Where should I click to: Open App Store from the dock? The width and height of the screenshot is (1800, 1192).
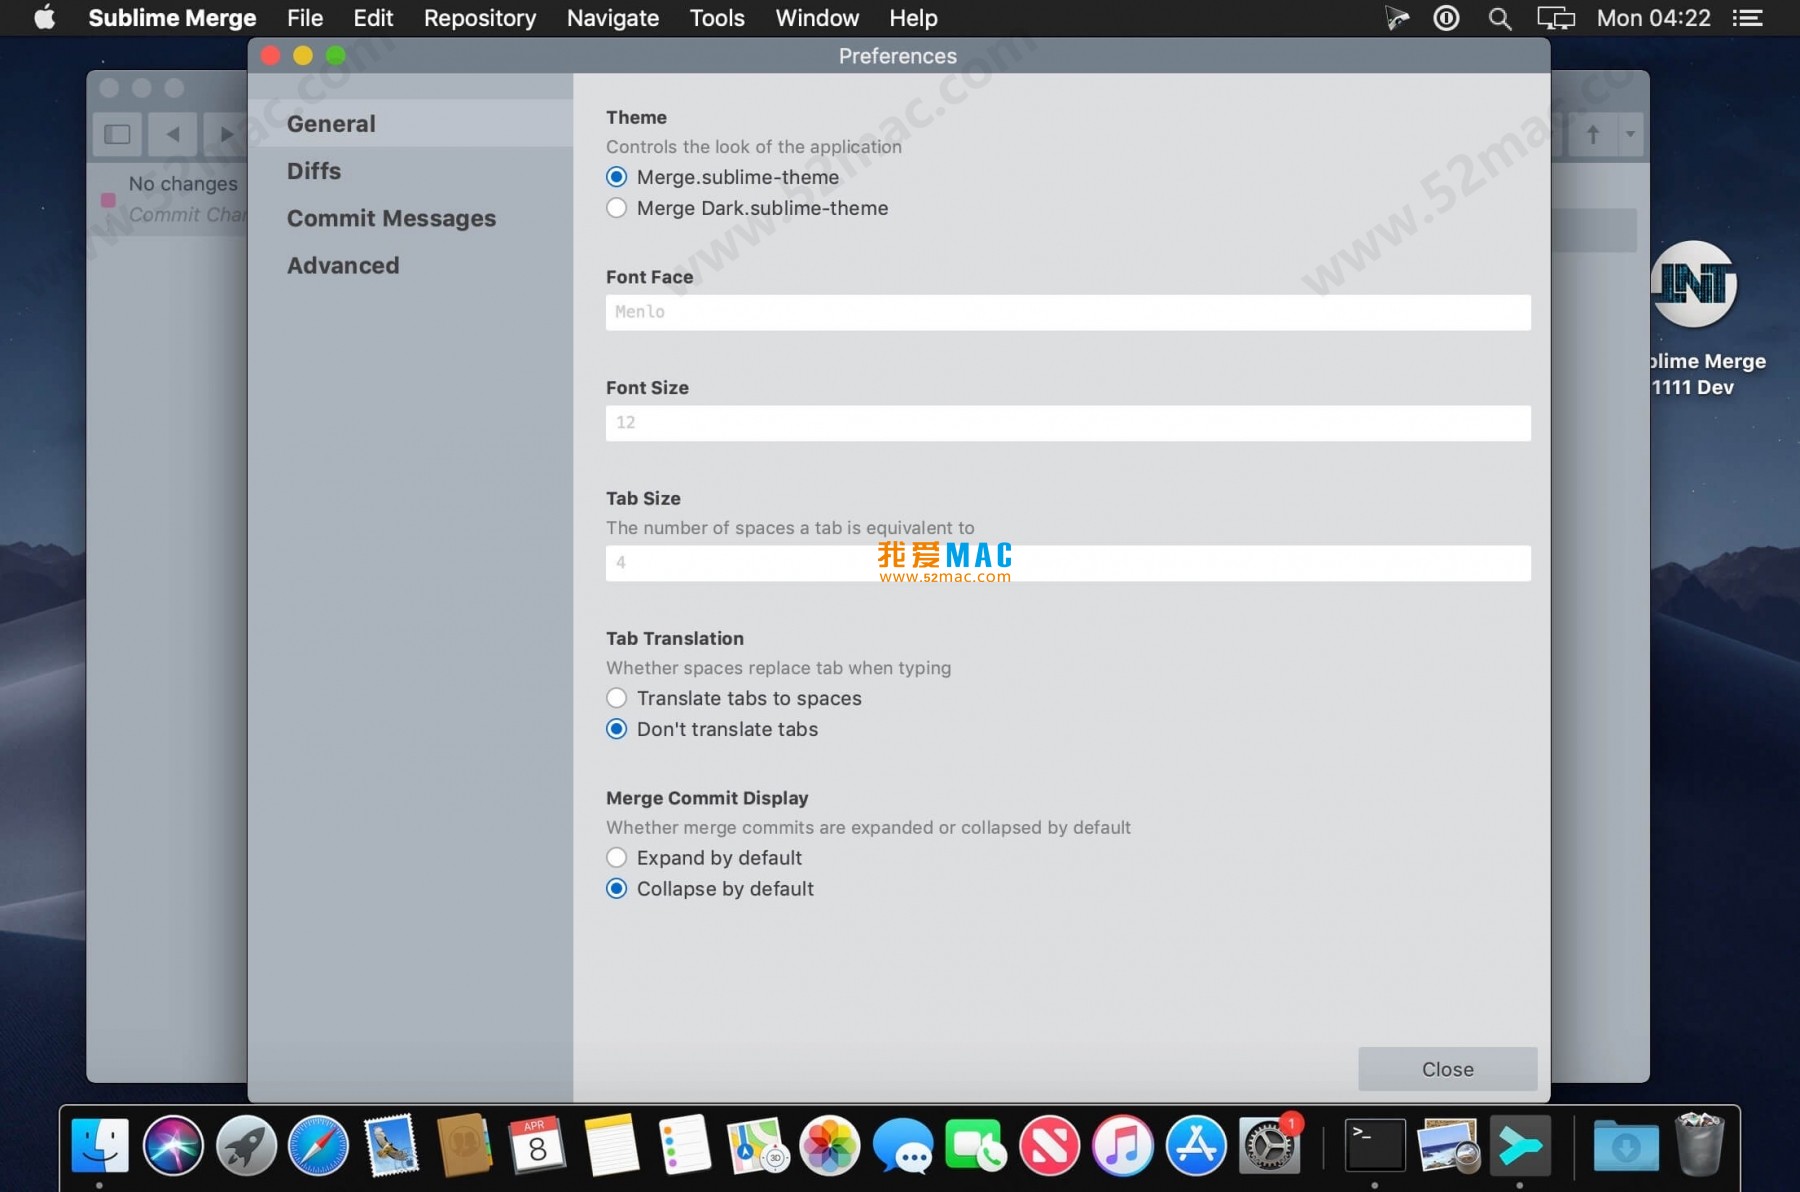pyautogui.click(x=1195, y=1145)
